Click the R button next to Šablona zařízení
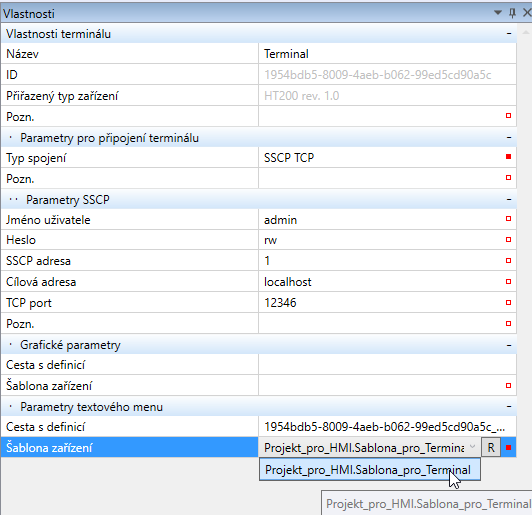This screenshot has height=515, width=532. pos(491,447)
